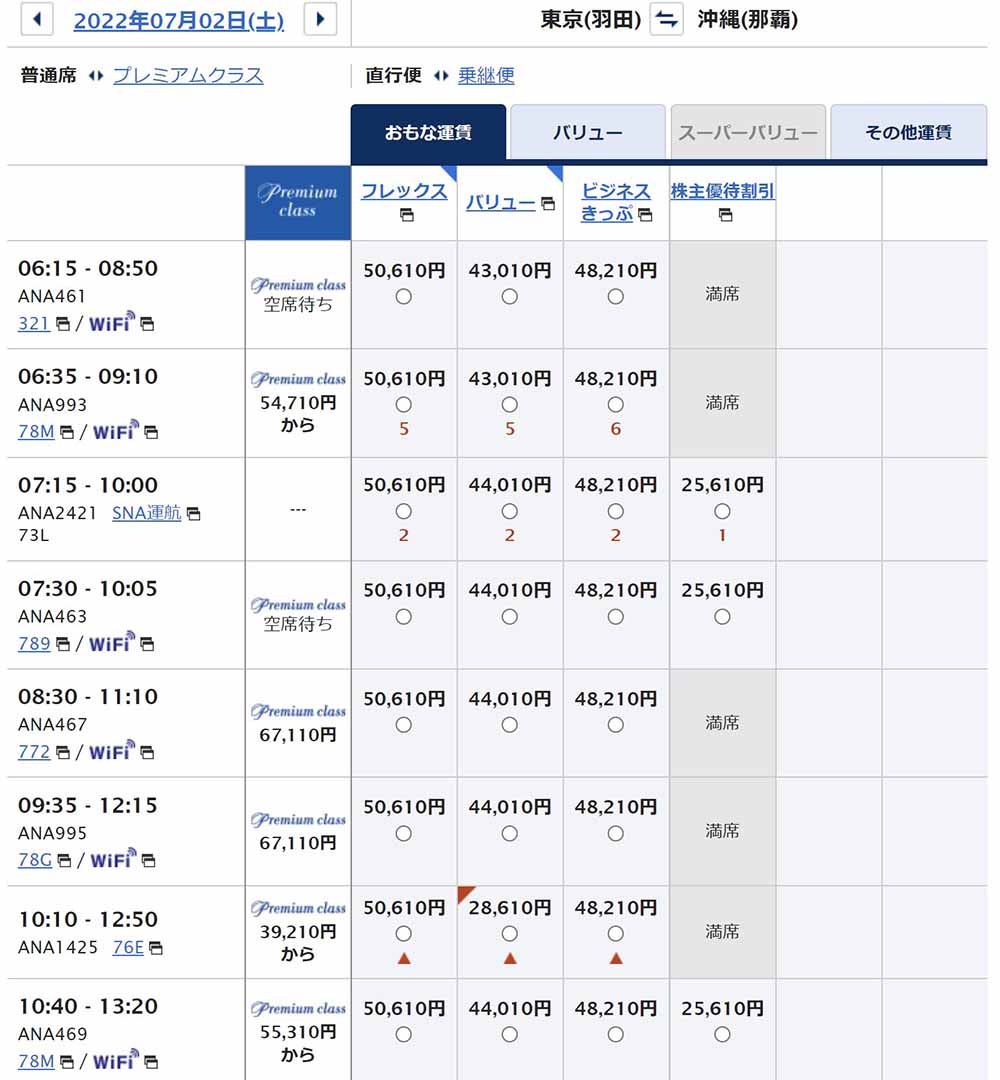Open 株主優待割引 fare column link
Viewport: 1000px width, 1080px height.
click(722, 191)
